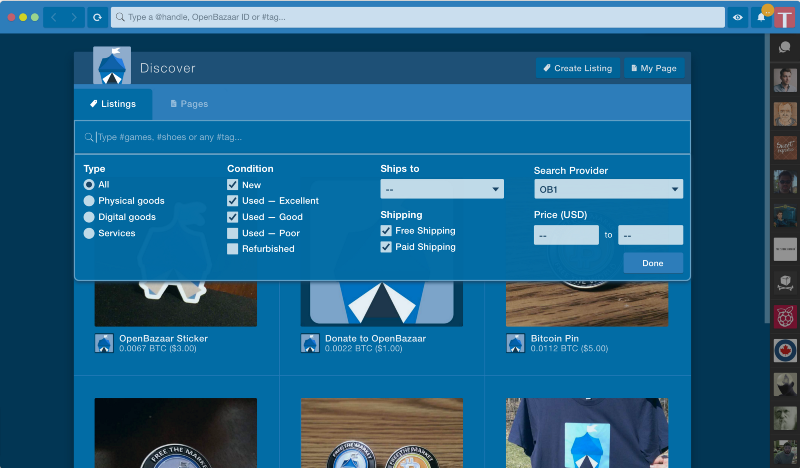
Task: Open the Bitcoin Pin listing title
Action: [555, 338]
